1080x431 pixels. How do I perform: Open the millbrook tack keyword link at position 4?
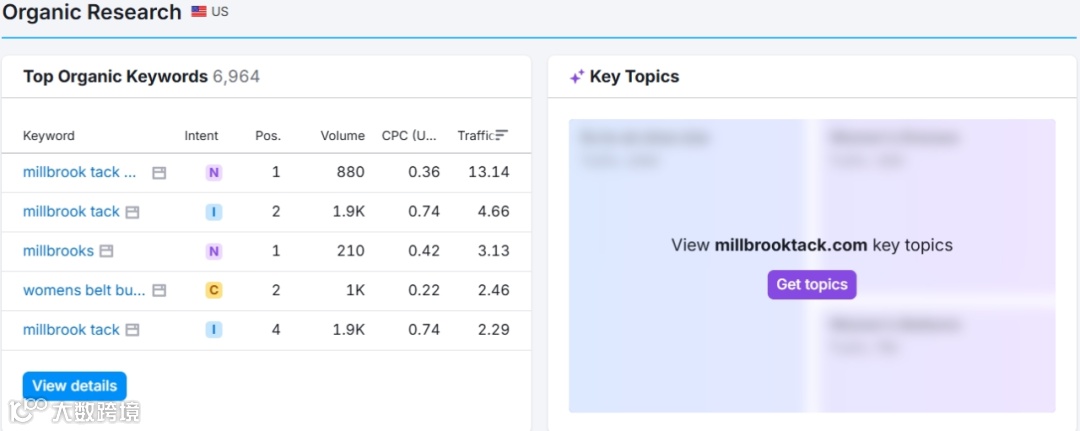pyautogui.click(x=72, y=330)
